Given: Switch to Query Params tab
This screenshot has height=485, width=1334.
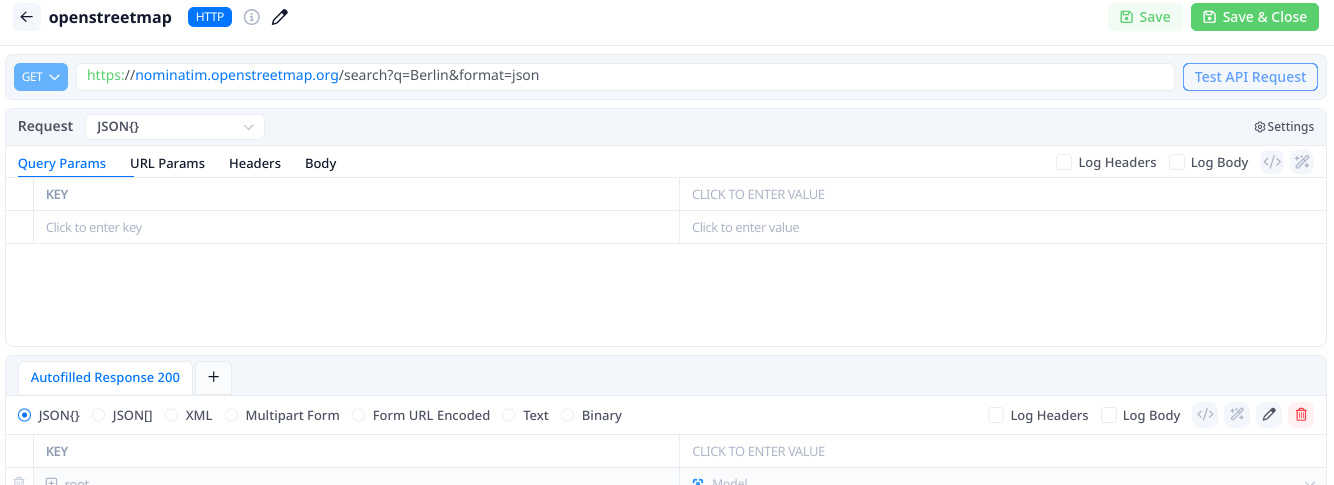Looking at the screenshot, I should point(62,163).
